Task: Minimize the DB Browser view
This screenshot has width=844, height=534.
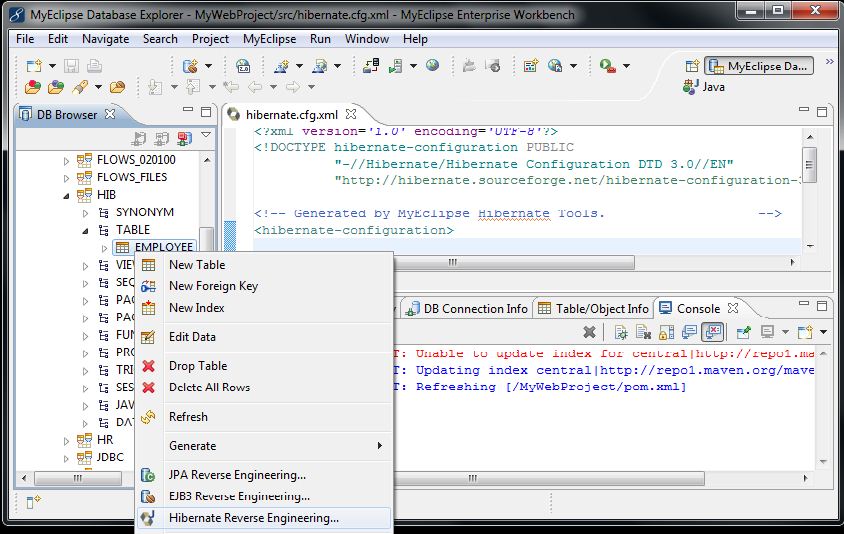Action: [x=188, y=110]
